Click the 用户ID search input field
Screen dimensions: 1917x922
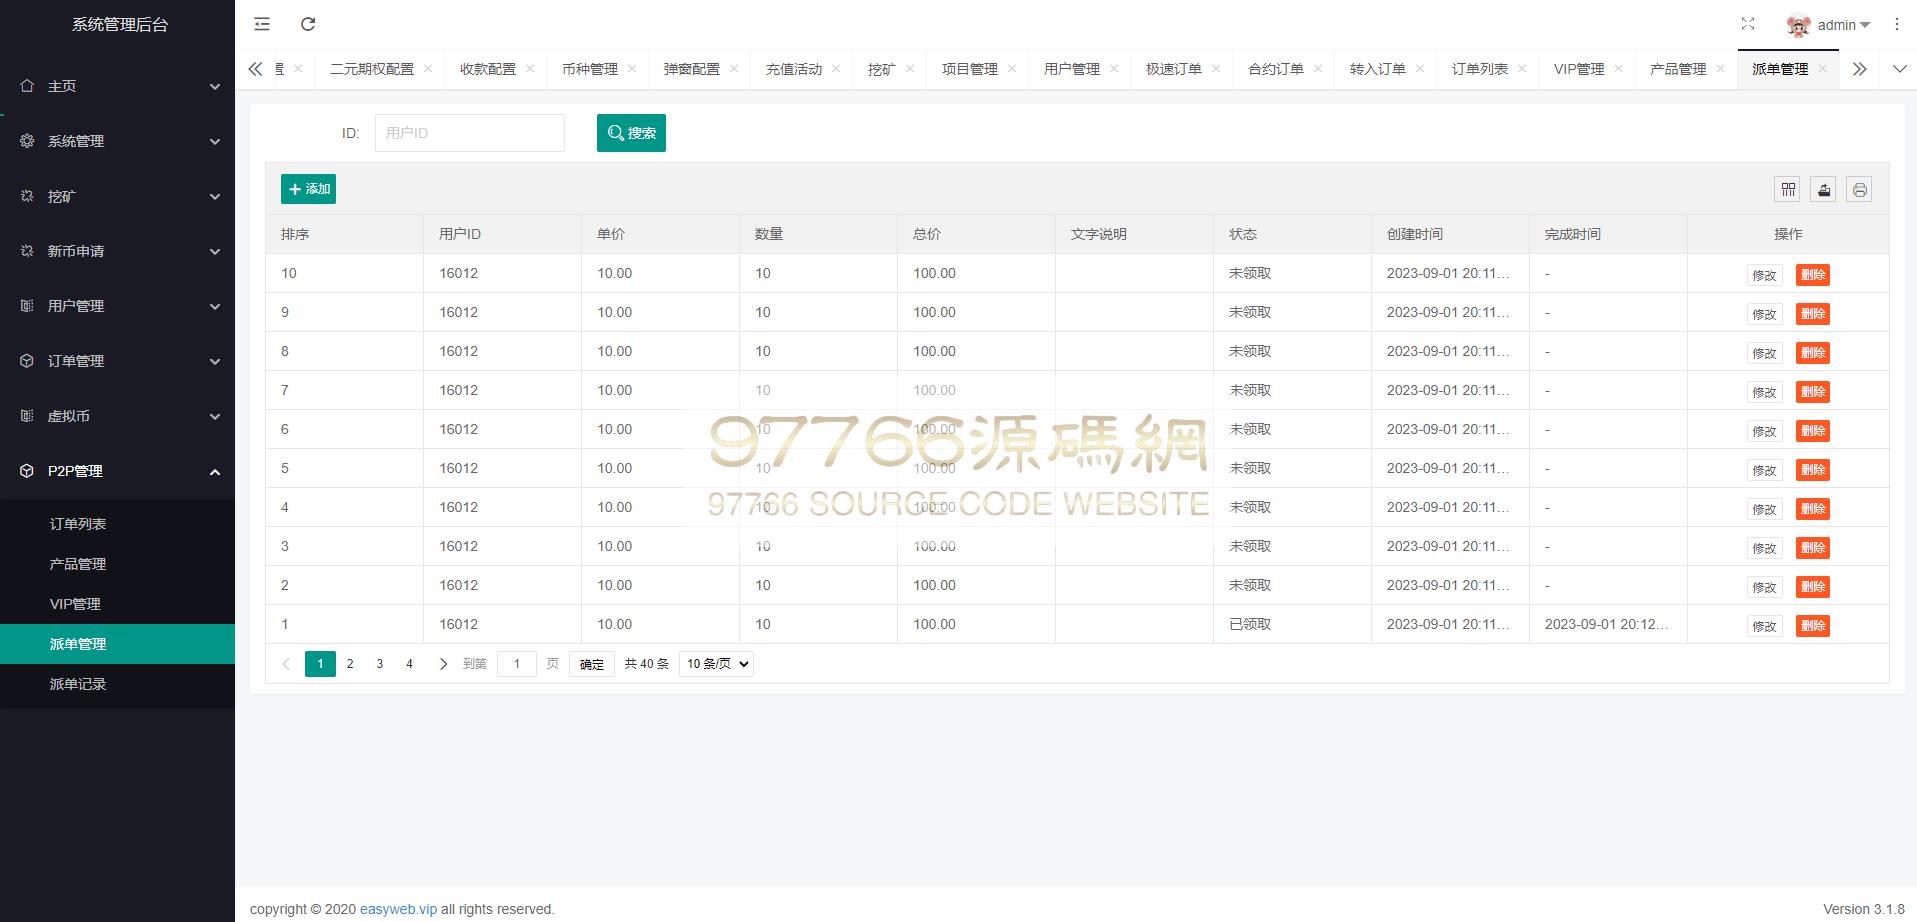(x=470, y=133)
